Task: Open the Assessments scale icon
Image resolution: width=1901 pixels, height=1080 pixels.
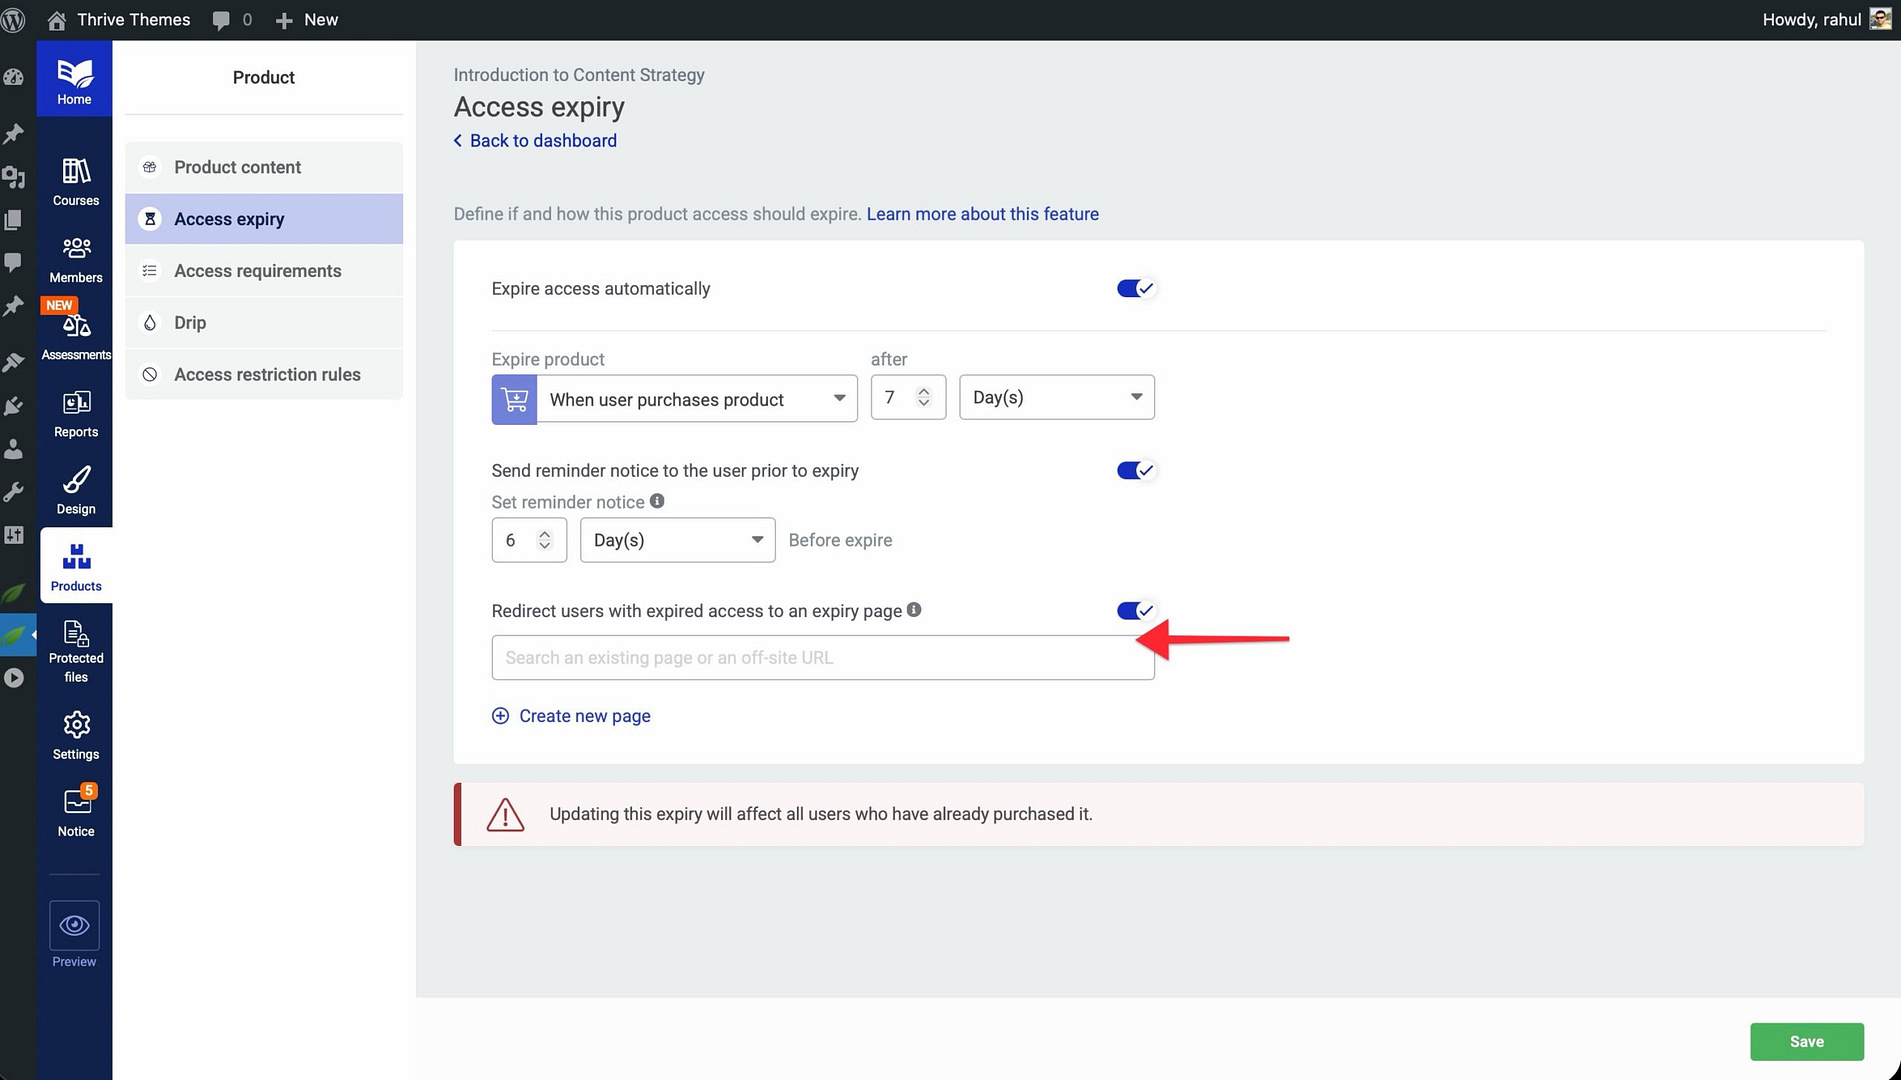Action: pos(76,326)
